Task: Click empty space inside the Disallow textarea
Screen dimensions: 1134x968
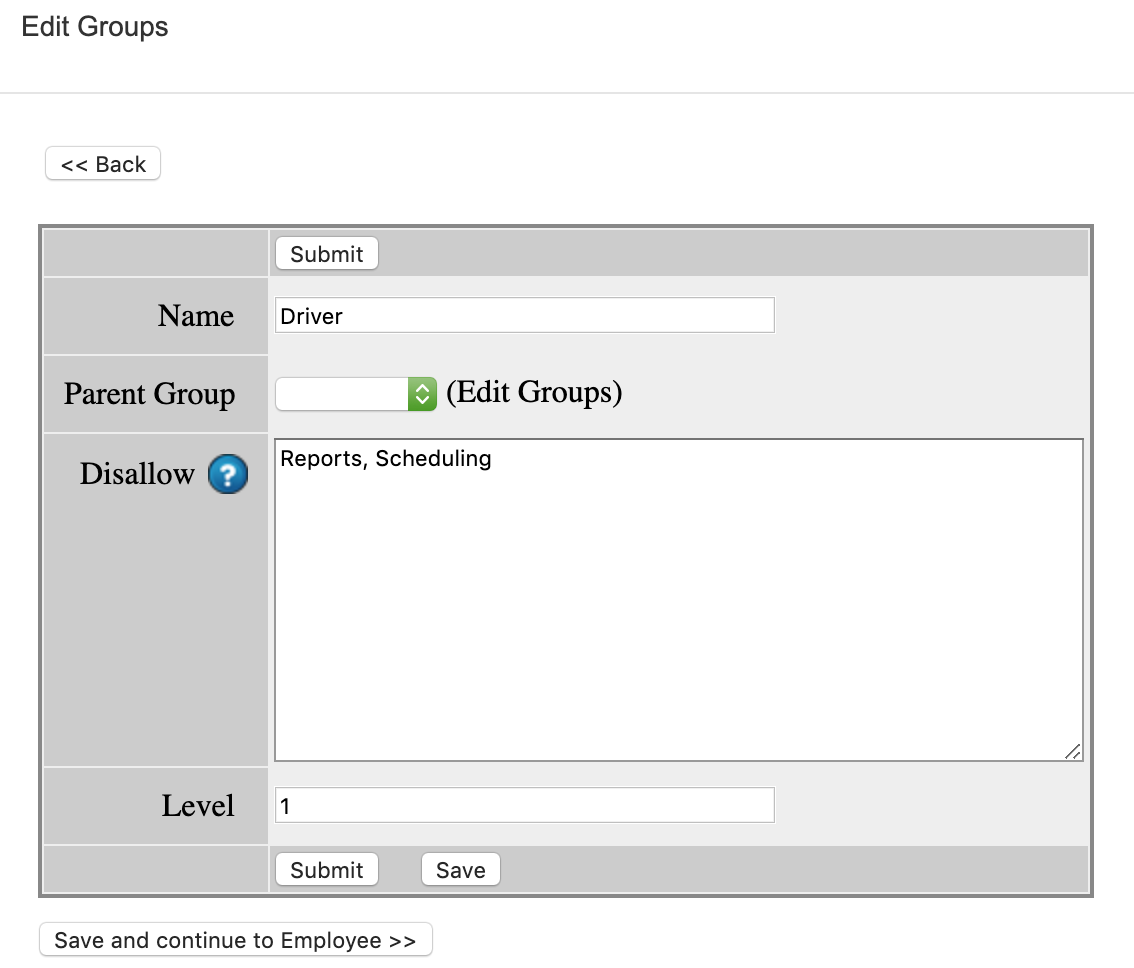Action: [x=678, y=620]
